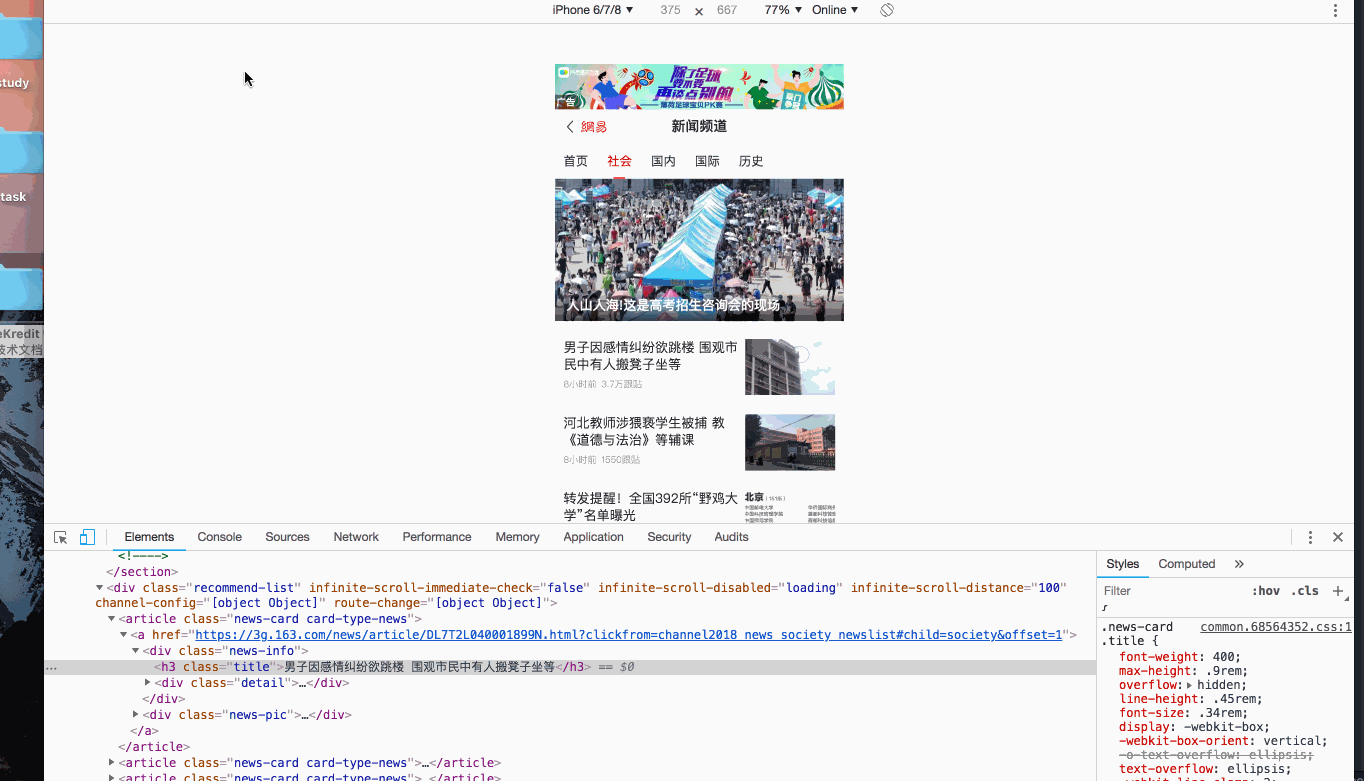The width and height of the screenshot is (1364, 781).
Task: Select the inspect element picker icon
Action: [x=60, y=537]
